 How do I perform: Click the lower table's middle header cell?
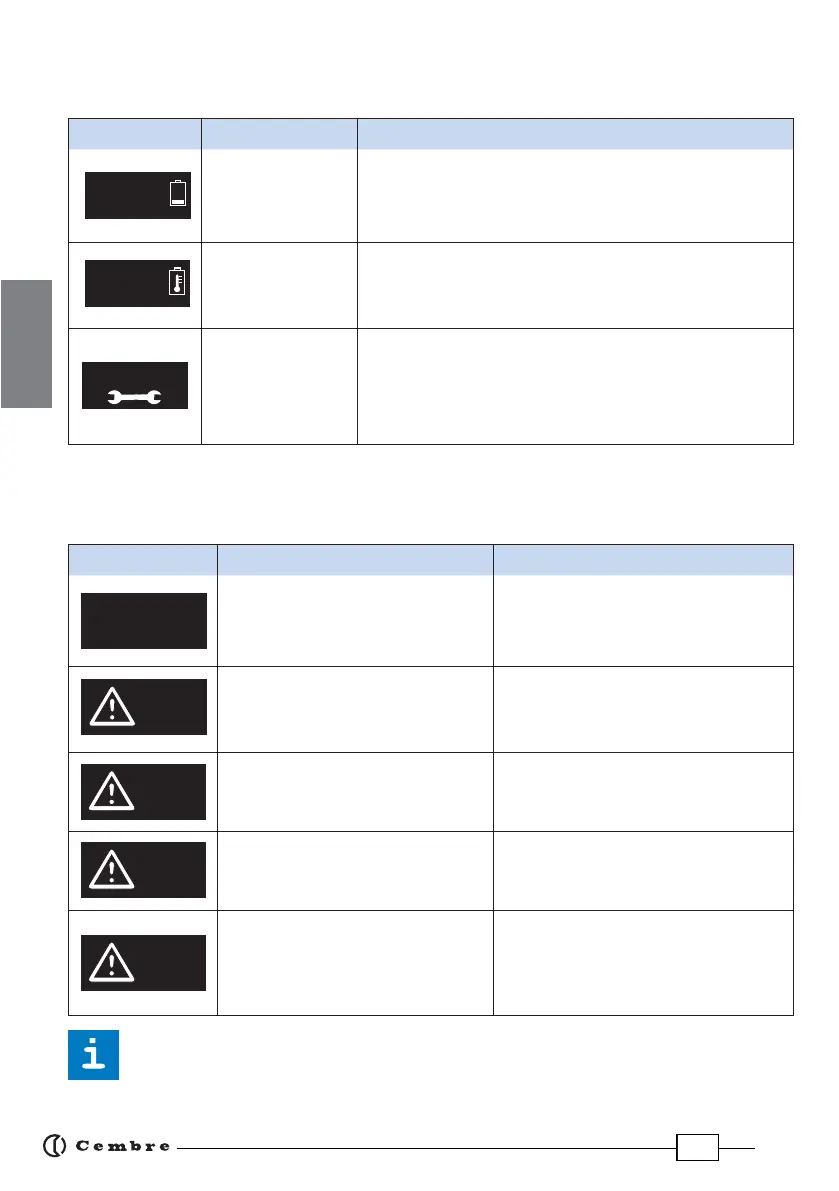click(x=355, y=559)
